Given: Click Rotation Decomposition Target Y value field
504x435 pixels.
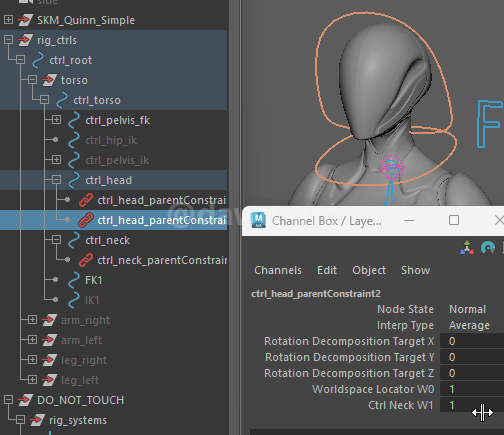Looking at the screenshot, I should point(472,357).
